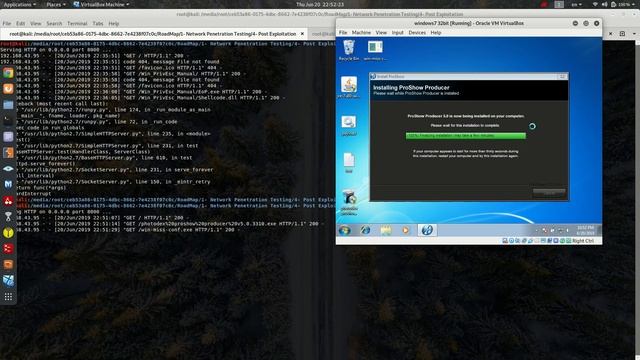This screenshot has height=360, width=640.
Task: Close the active Post Exploitation terminal tab
Action: pos(302,34)
